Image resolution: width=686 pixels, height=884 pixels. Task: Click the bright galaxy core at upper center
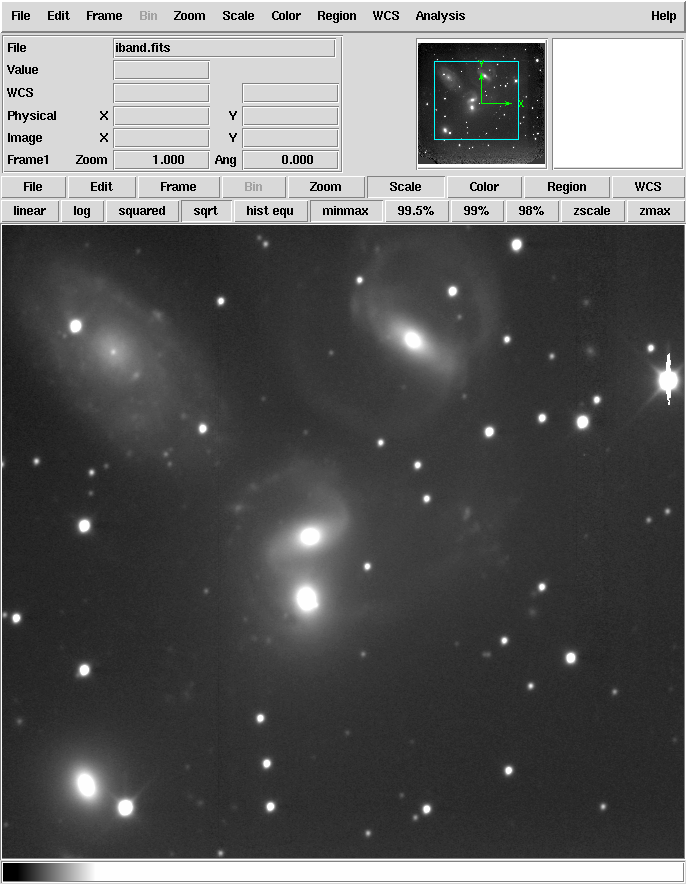(413, 339)
